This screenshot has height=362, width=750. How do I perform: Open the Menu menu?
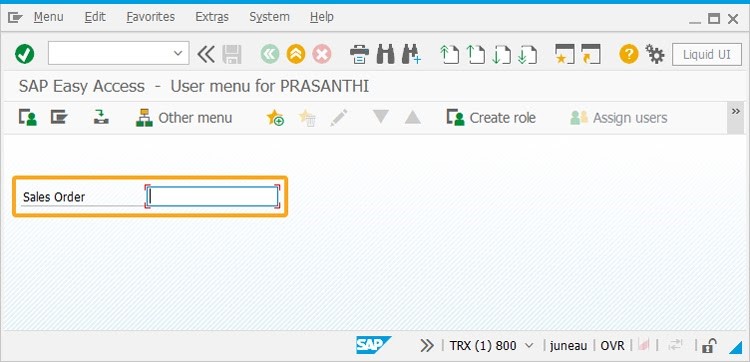48,17
